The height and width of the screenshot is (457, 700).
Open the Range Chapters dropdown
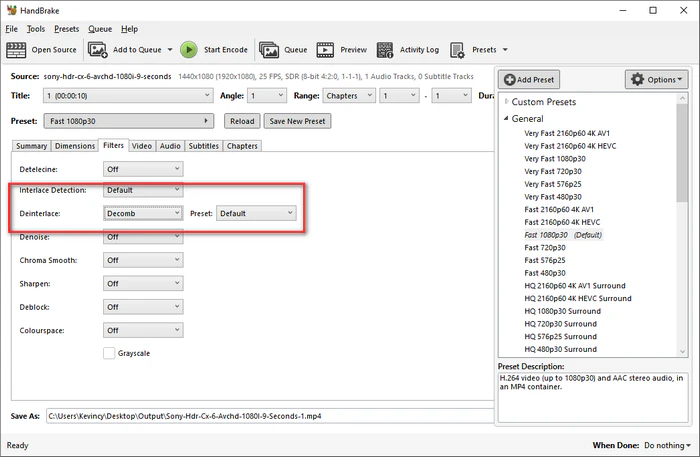[x=349, y=96]
